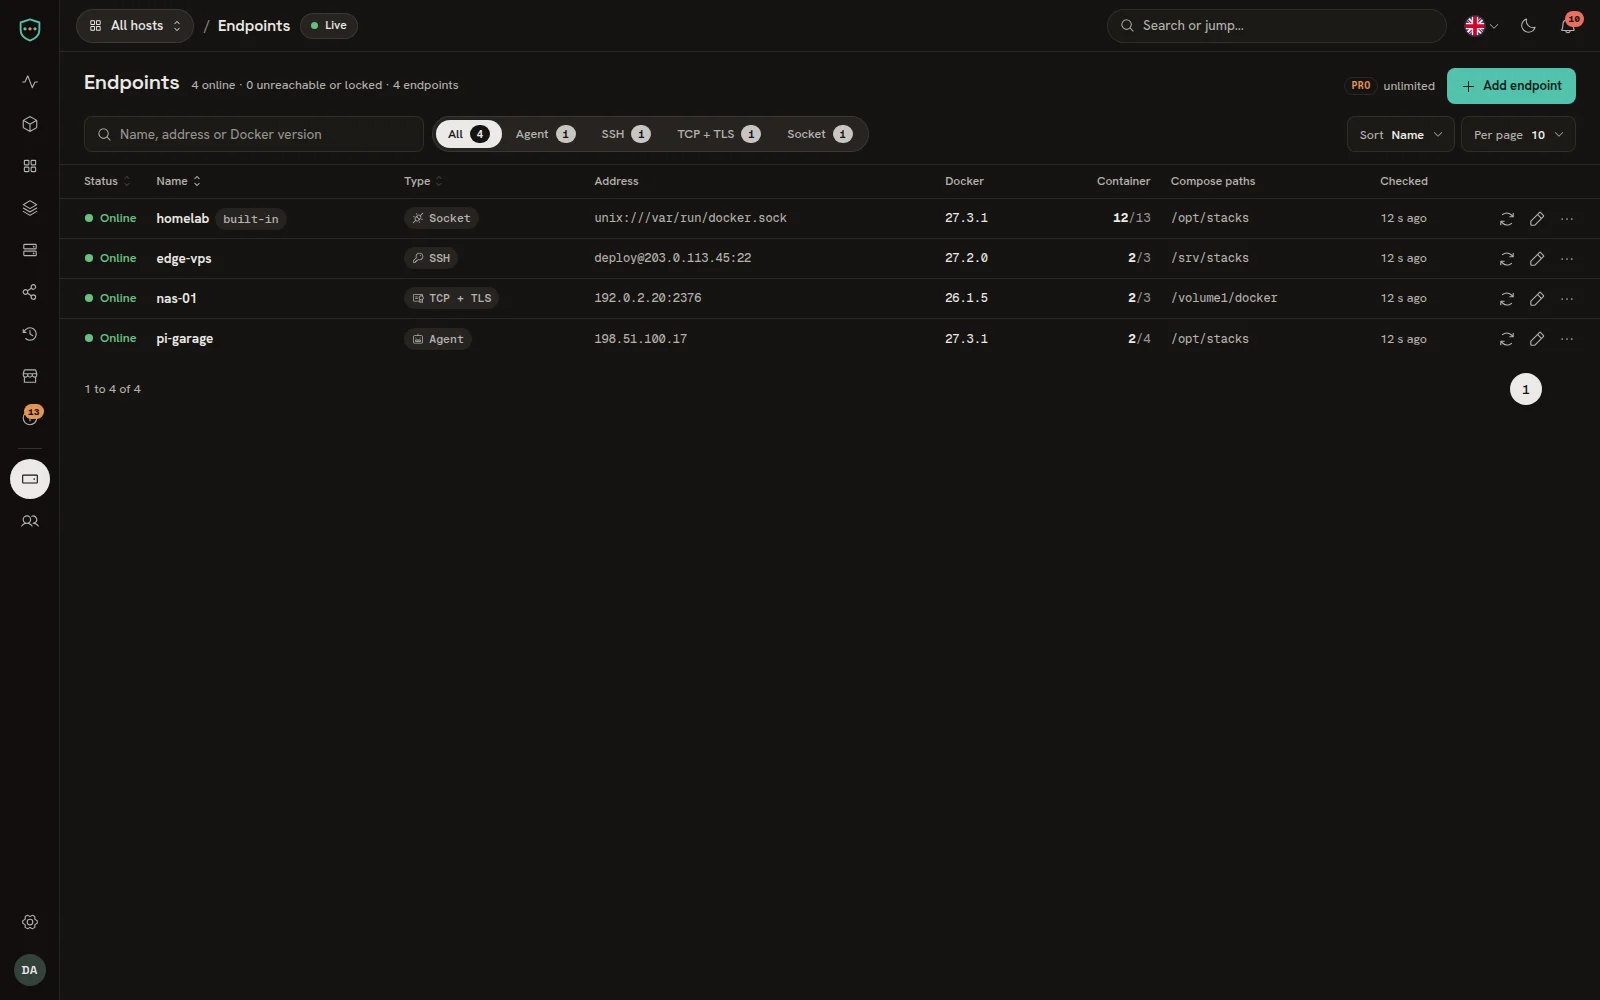Open the notifications bell

coord(1568,26)
